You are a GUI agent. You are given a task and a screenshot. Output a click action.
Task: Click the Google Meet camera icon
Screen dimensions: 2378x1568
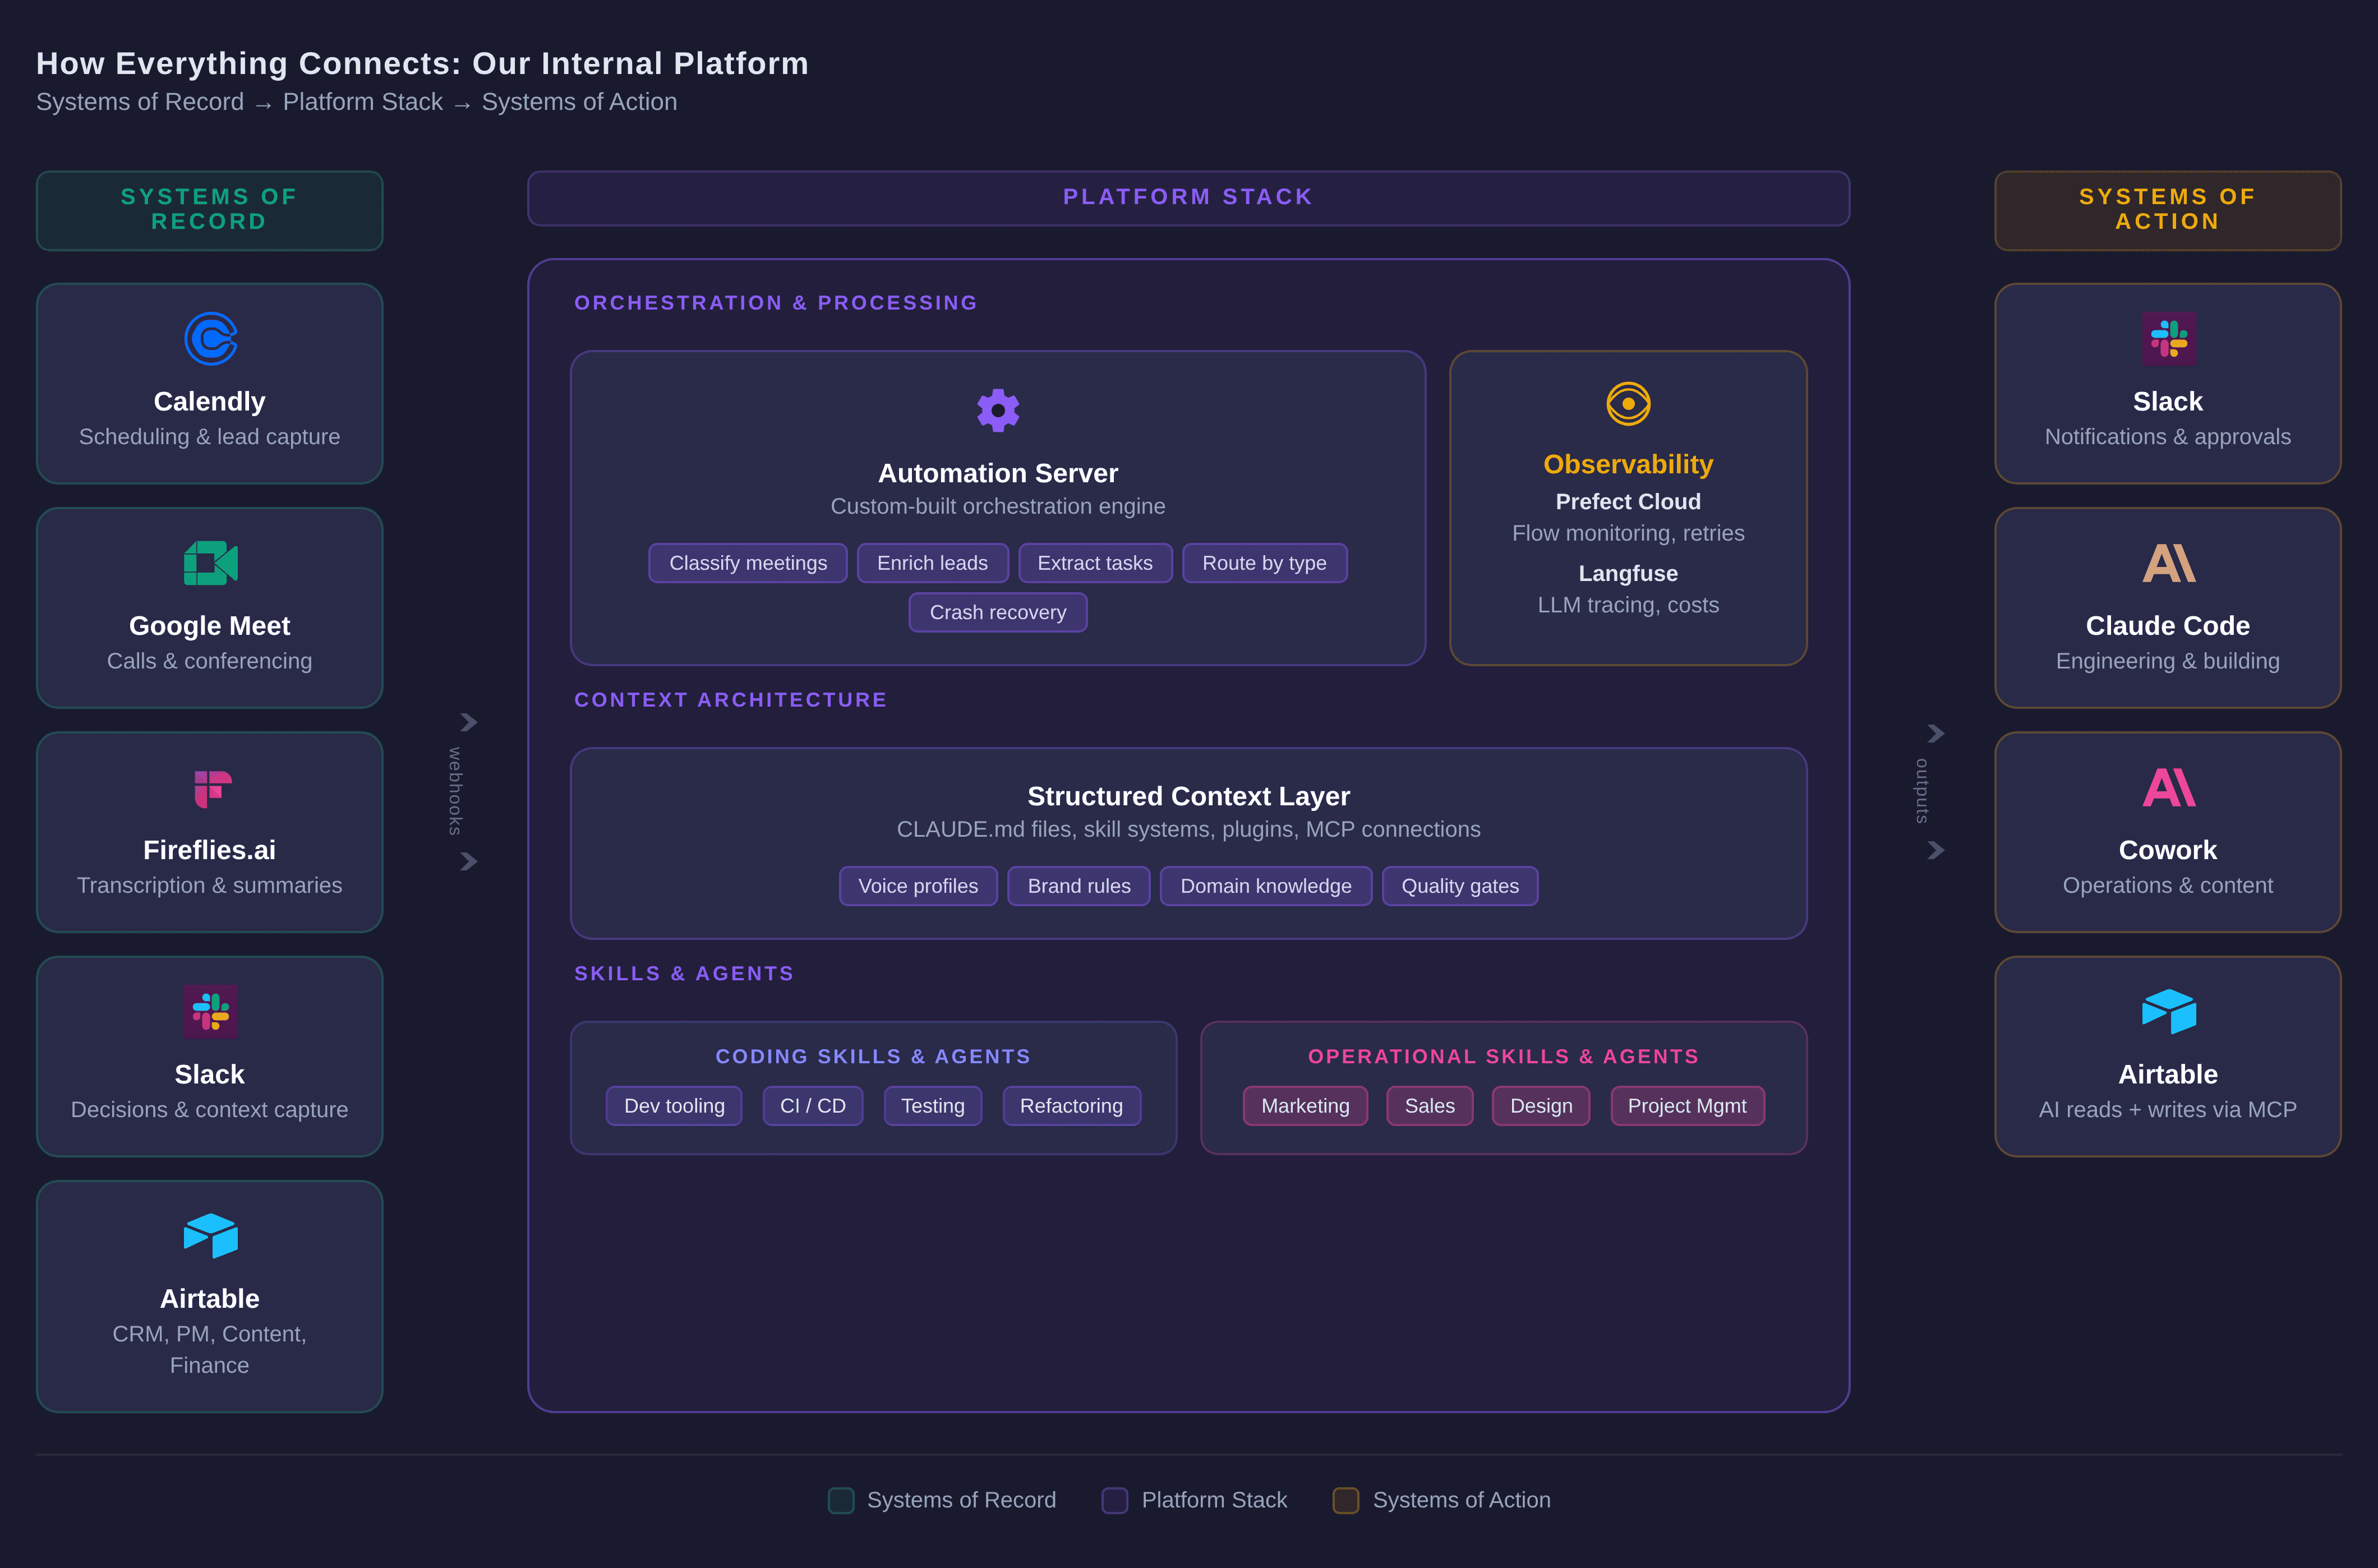point(210,563)
